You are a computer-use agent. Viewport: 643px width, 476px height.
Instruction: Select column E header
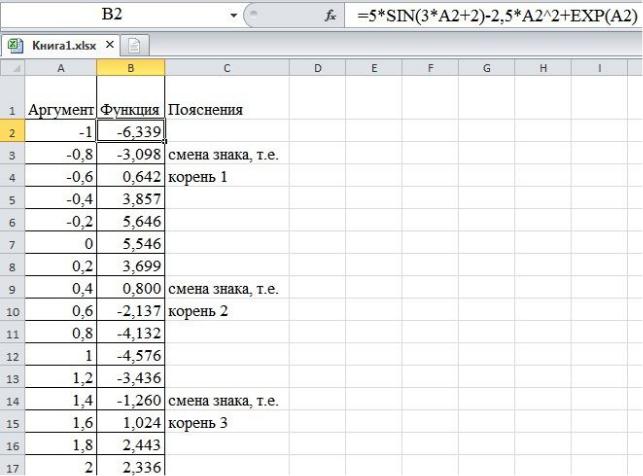pyautogui.click(x=374, y=68)
